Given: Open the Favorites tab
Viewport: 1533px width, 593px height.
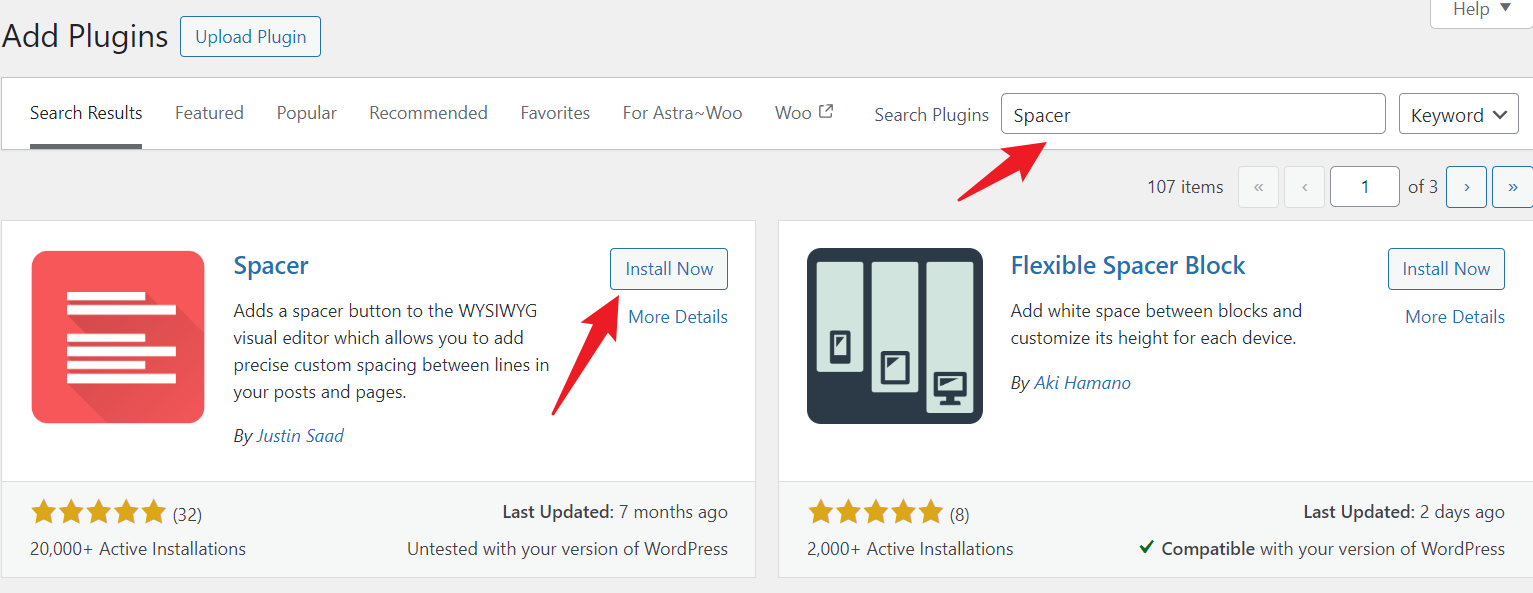Looking at the screenshot, I should (x=555, y=113).
